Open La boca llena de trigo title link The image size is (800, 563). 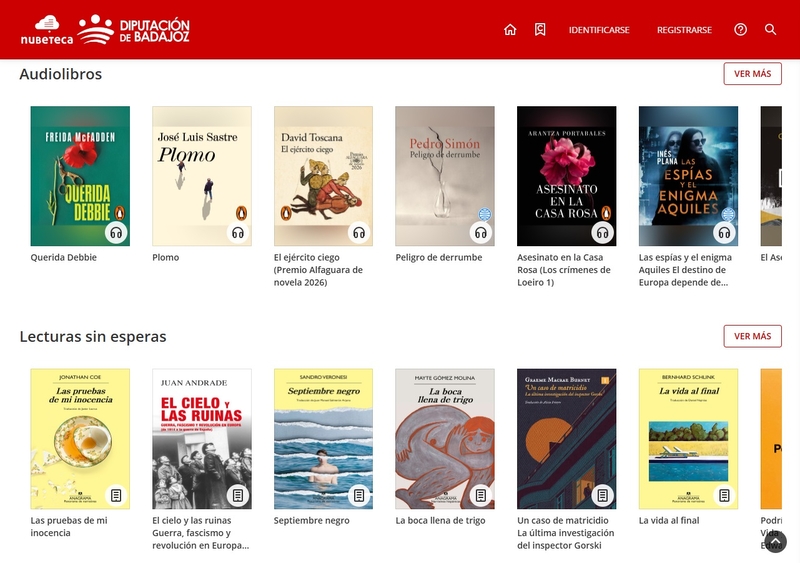pyautogui.click(x=440, y=520)
